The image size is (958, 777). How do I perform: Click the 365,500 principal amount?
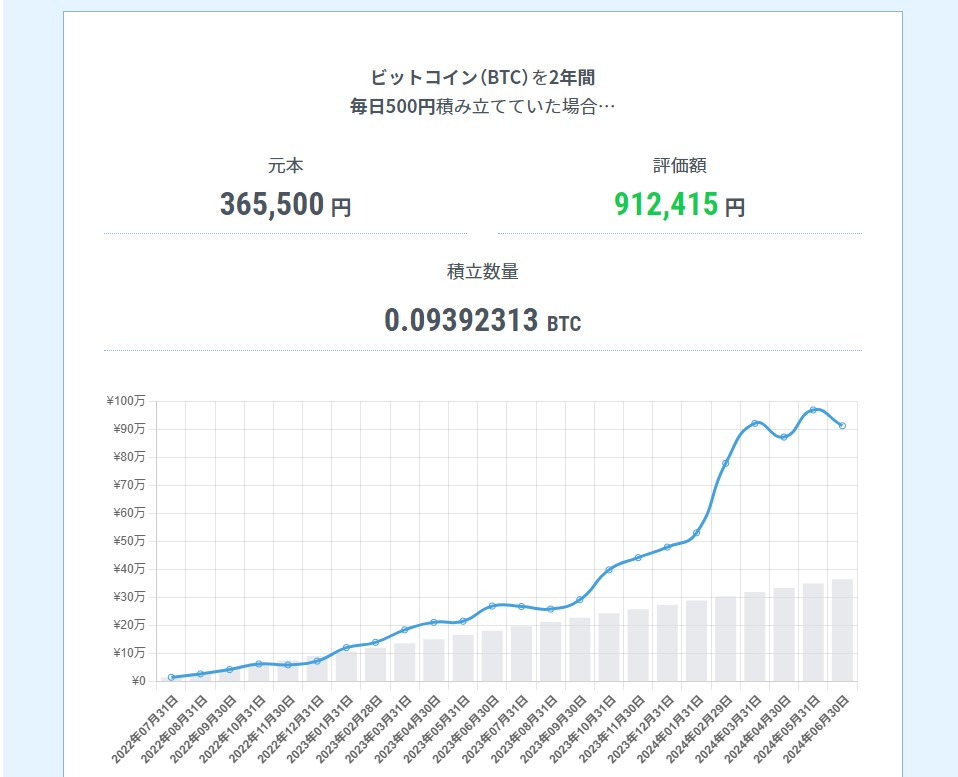[x=272, y=205]
